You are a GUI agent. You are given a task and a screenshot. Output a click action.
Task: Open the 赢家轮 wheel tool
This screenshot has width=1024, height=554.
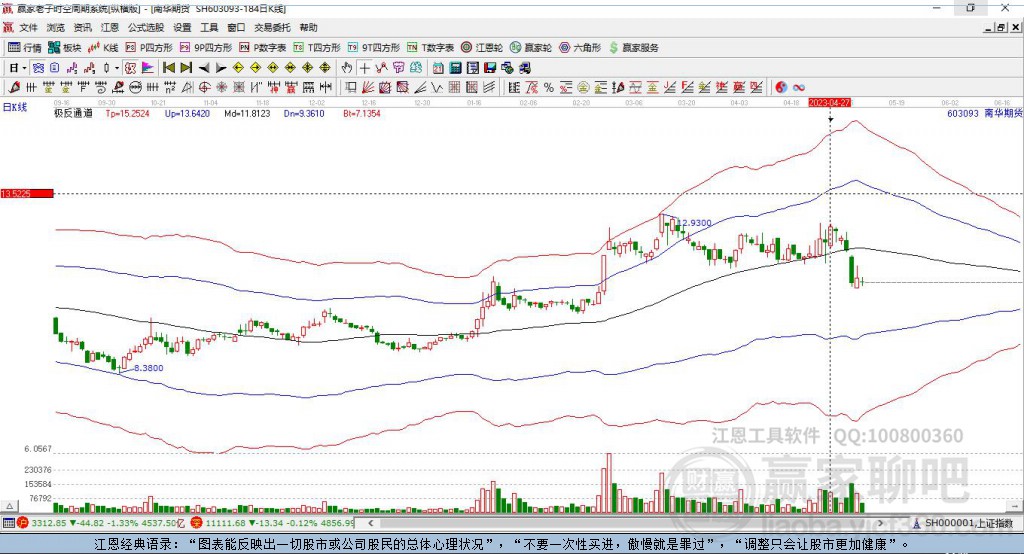pos(531,48)
